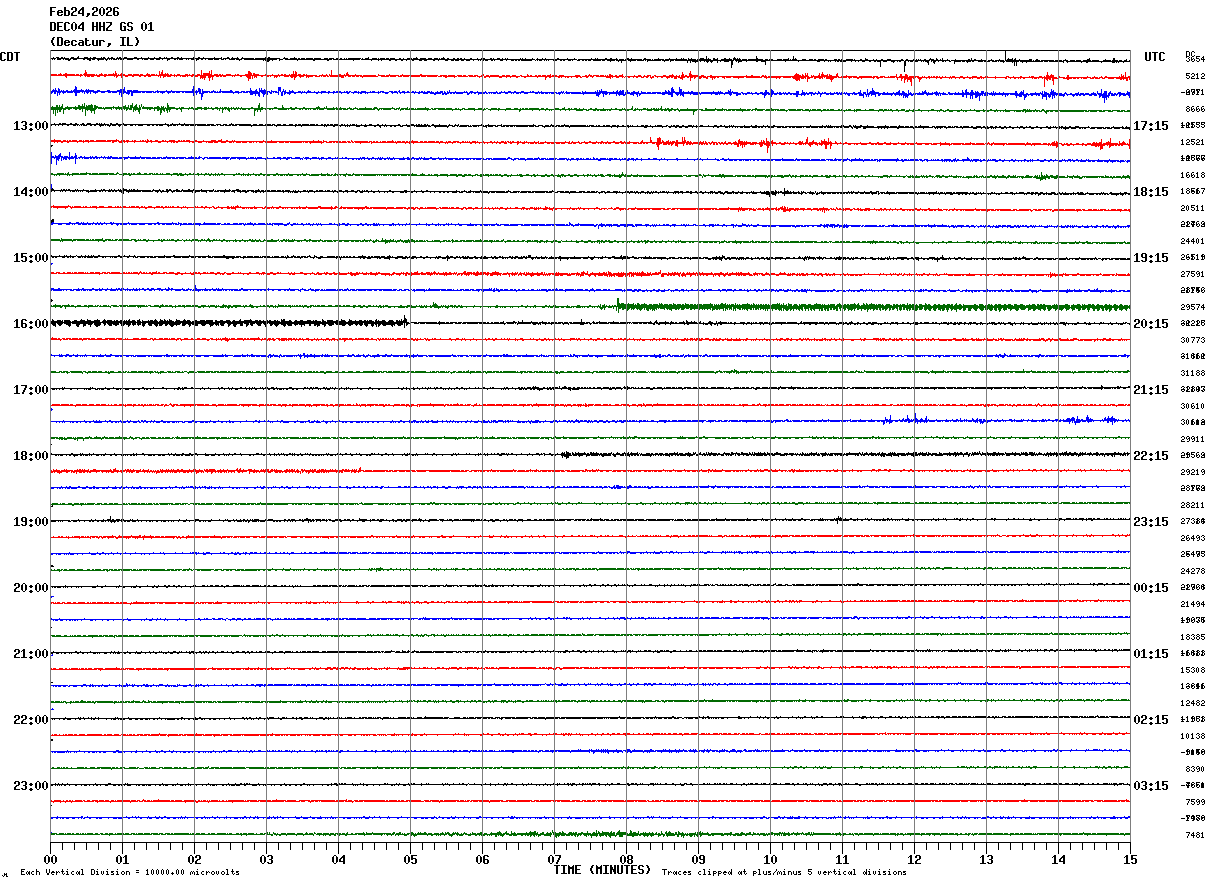The width and height of the screenshot is (1210, 886).
Task: Click the 03:15 UTC time label
Action: click(x=1151, y=786)
